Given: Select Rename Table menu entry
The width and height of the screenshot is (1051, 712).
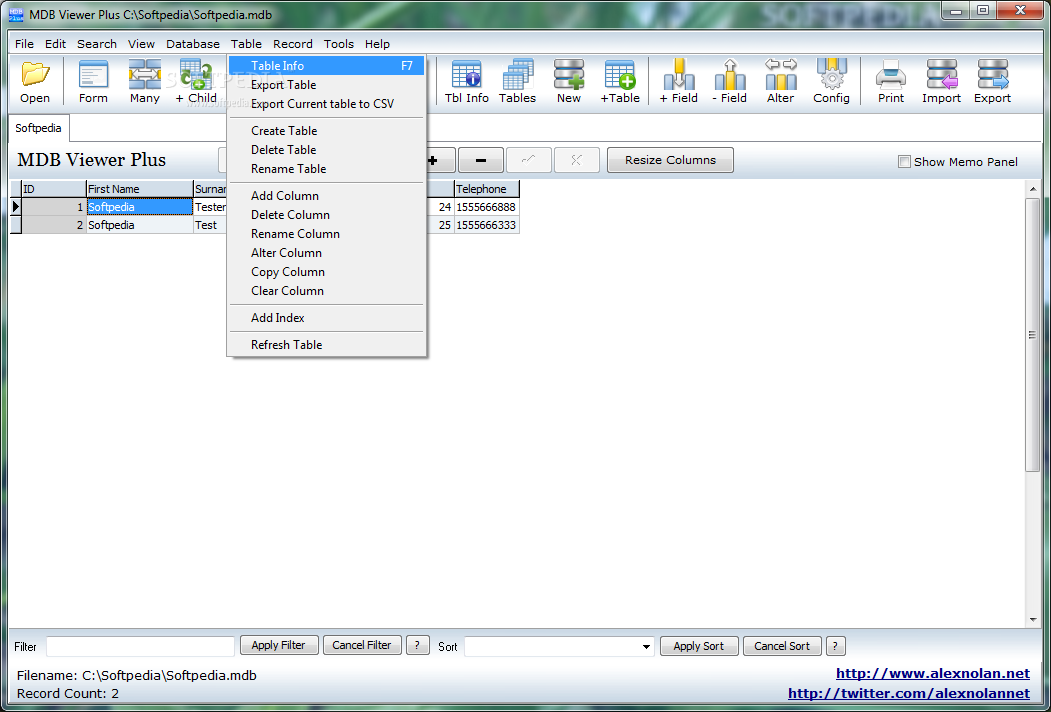Looking at the screenshot, I should click(x=326, y=169).
